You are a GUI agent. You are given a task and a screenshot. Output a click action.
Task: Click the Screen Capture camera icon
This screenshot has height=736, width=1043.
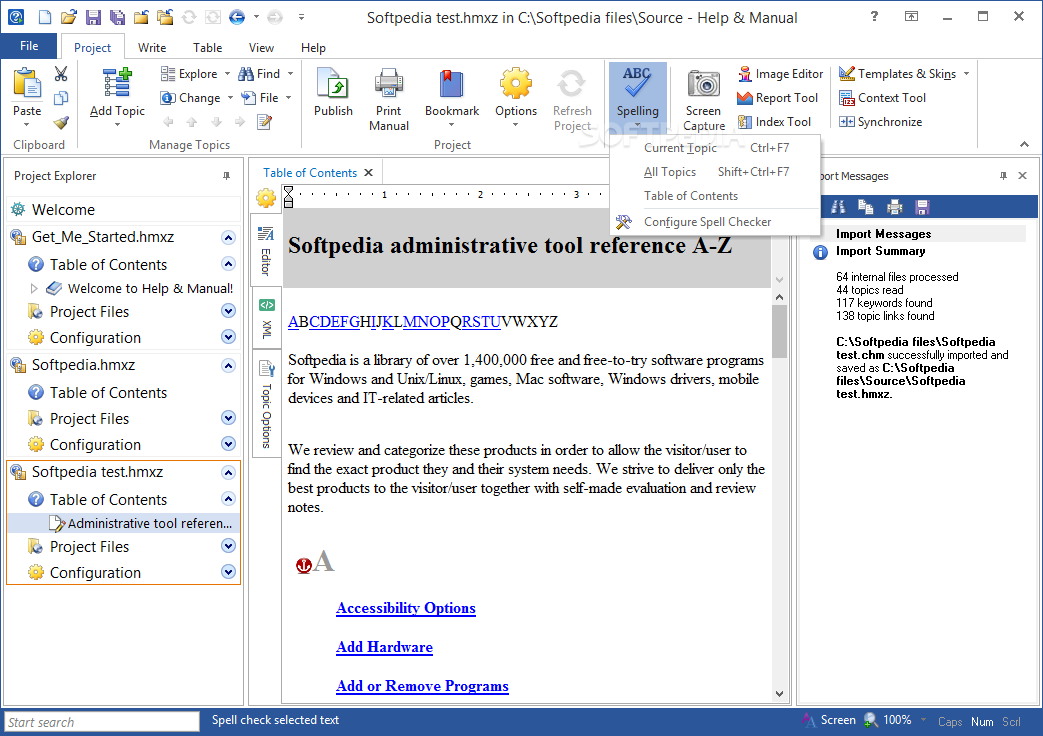pos(704,84)
